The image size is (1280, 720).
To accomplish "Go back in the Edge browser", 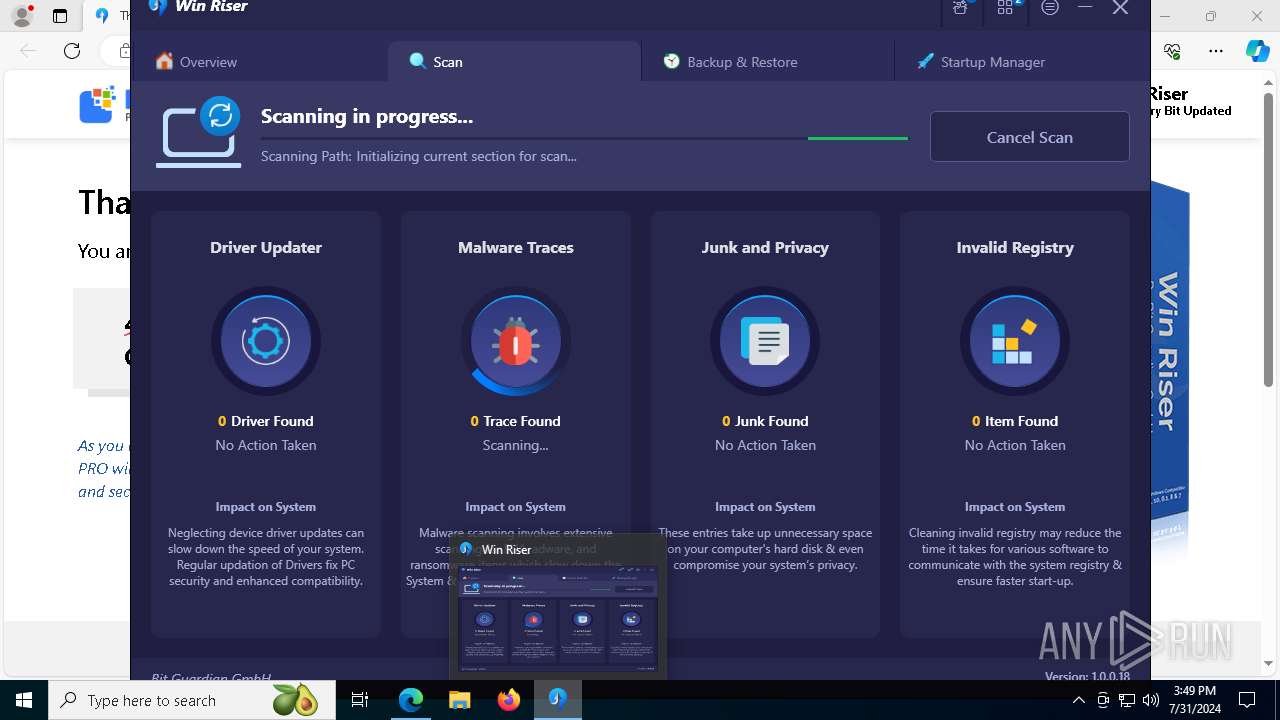I will (28, 51).
